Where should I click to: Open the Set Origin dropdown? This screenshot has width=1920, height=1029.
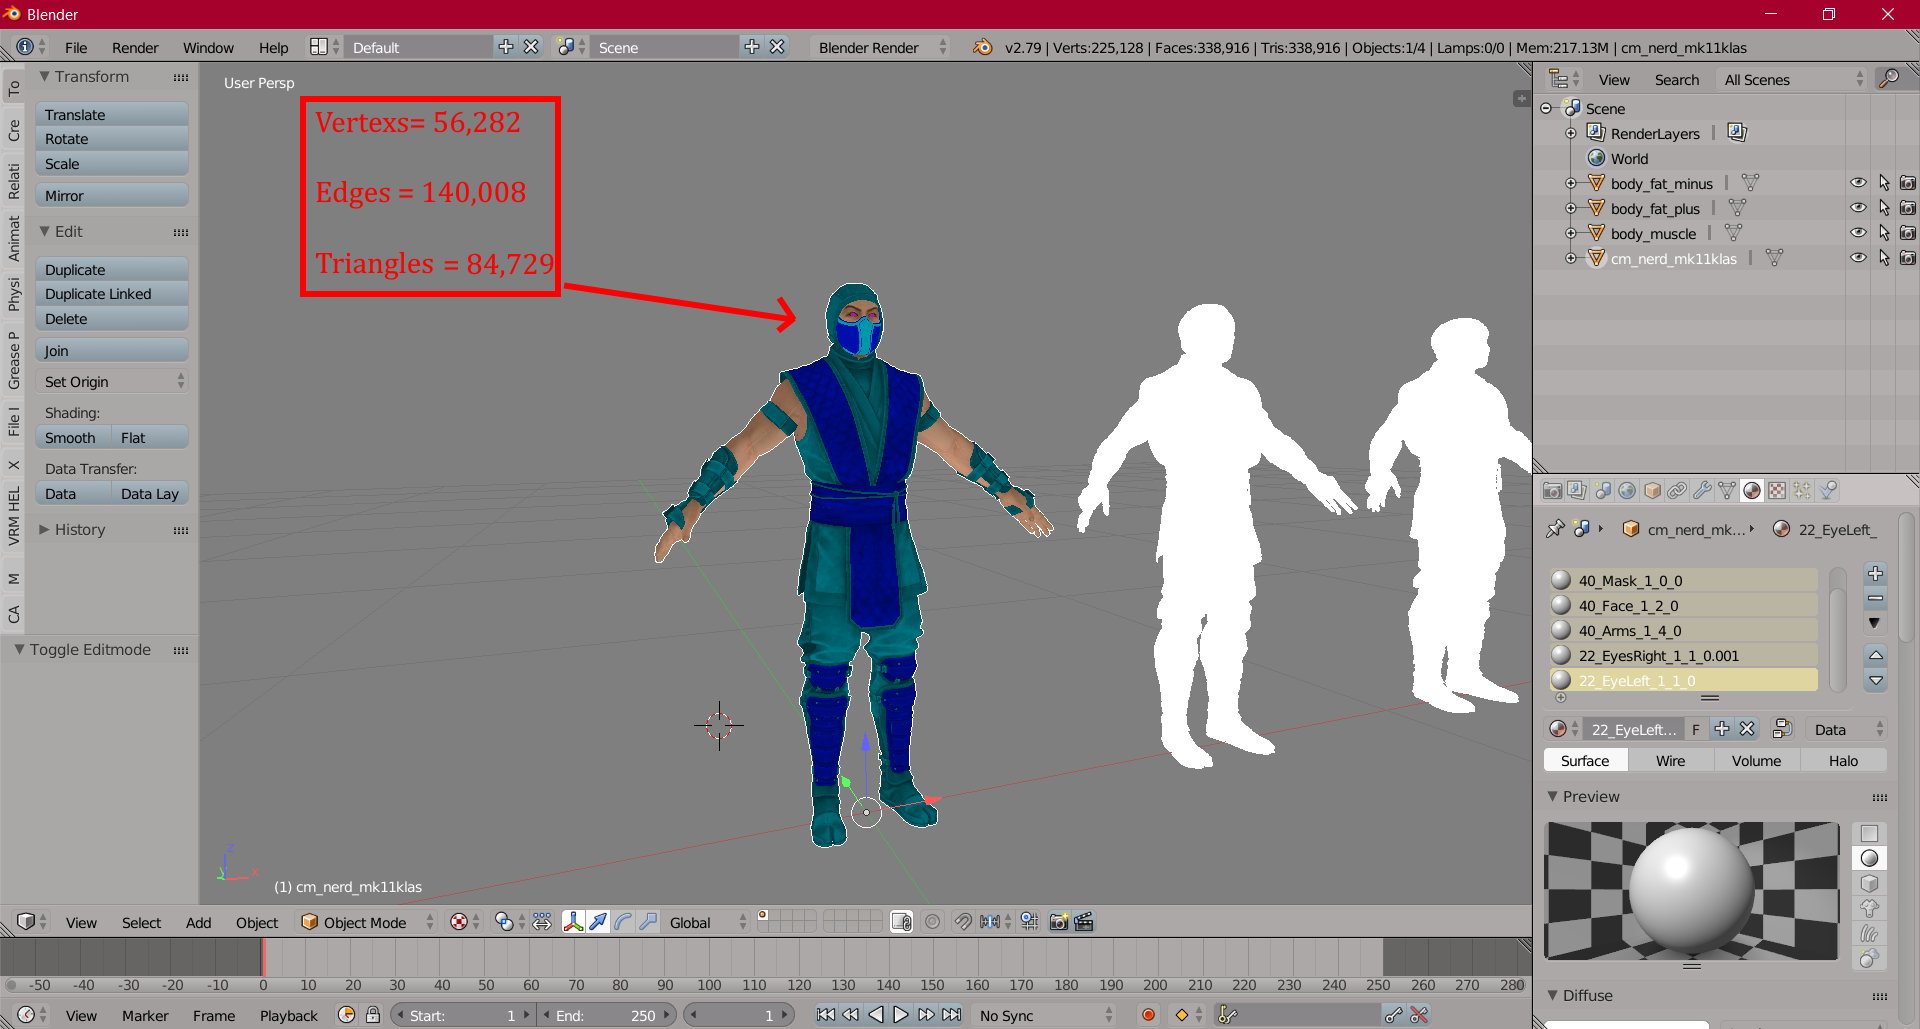[x=112, y=381]
